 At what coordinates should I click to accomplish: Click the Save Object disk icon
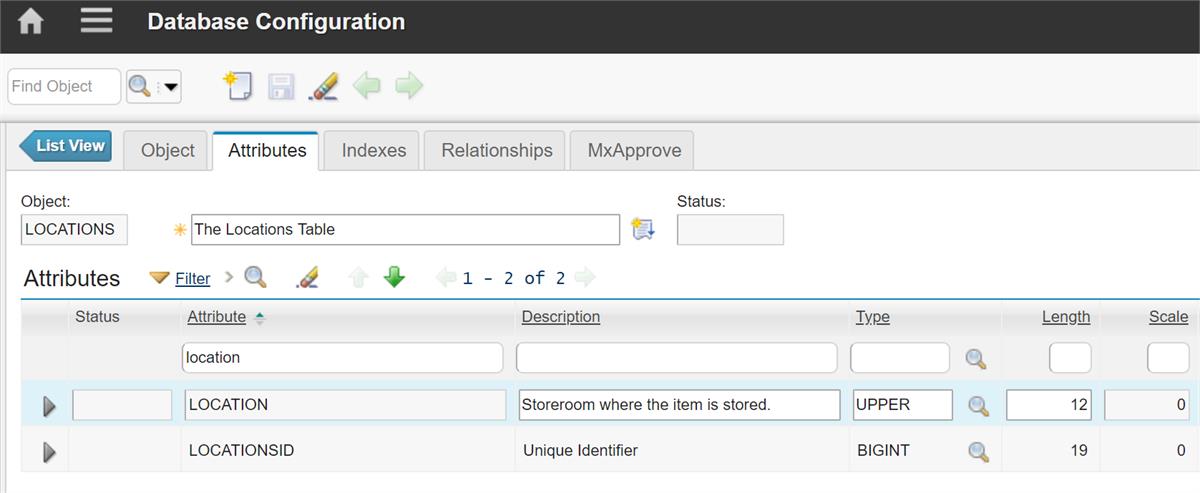[281, 86]
